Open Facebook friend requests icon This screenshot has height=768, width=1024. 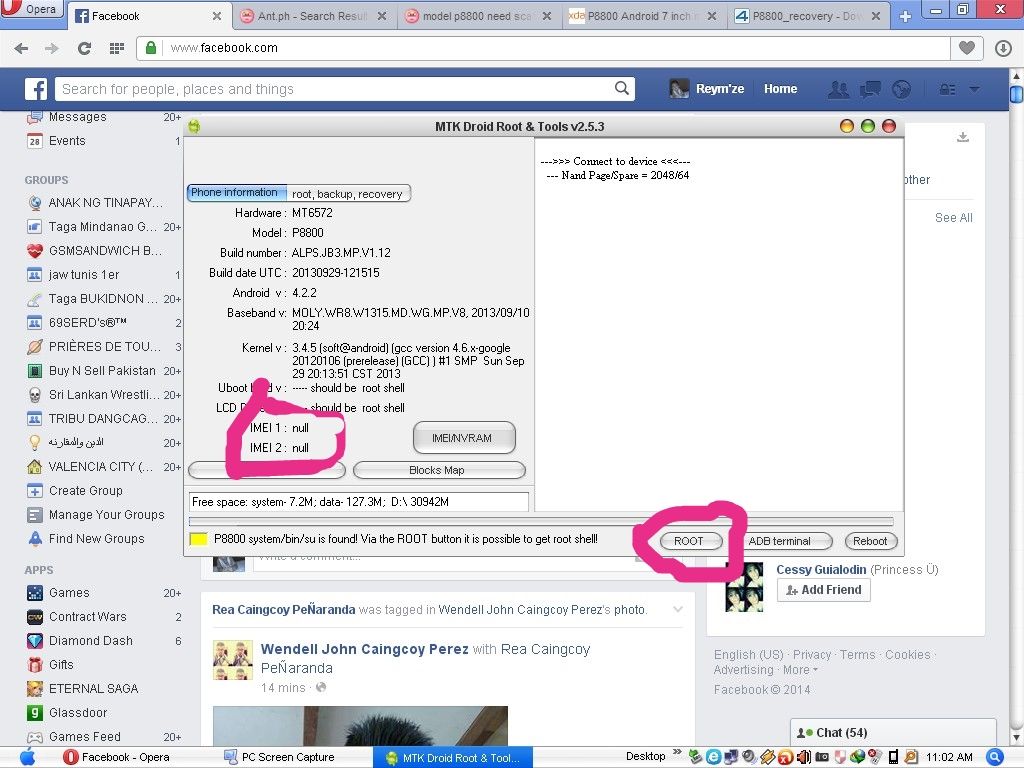(838, 89)
